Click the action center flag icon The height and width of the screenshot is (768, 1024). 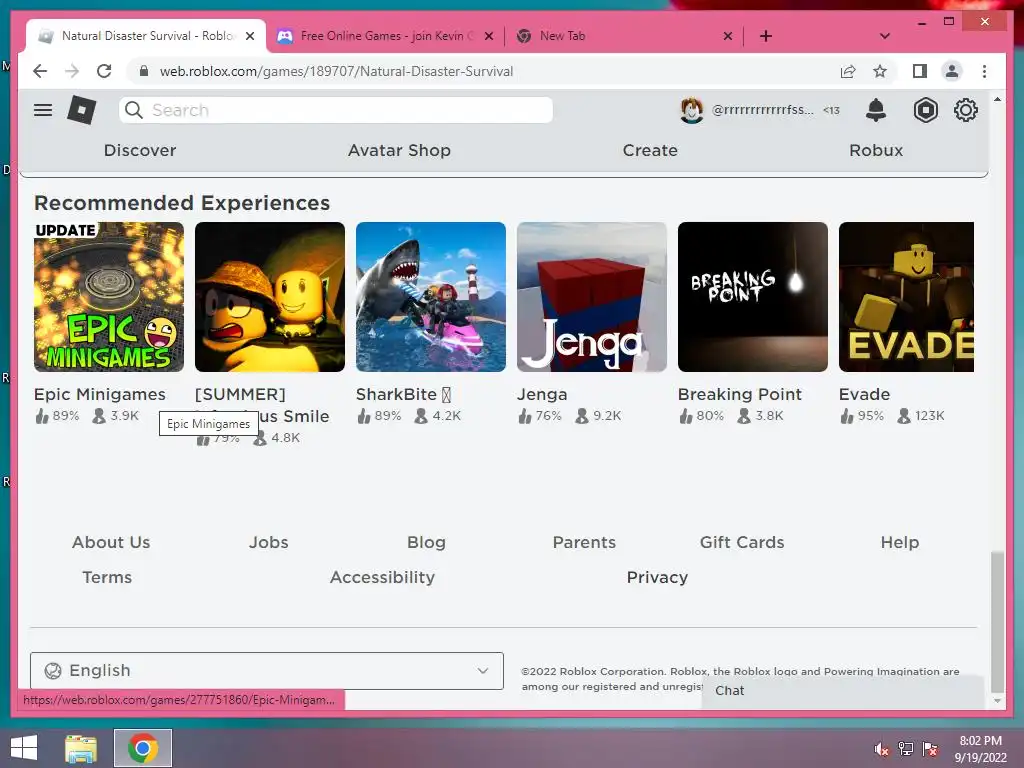click(x=930, y=749)
